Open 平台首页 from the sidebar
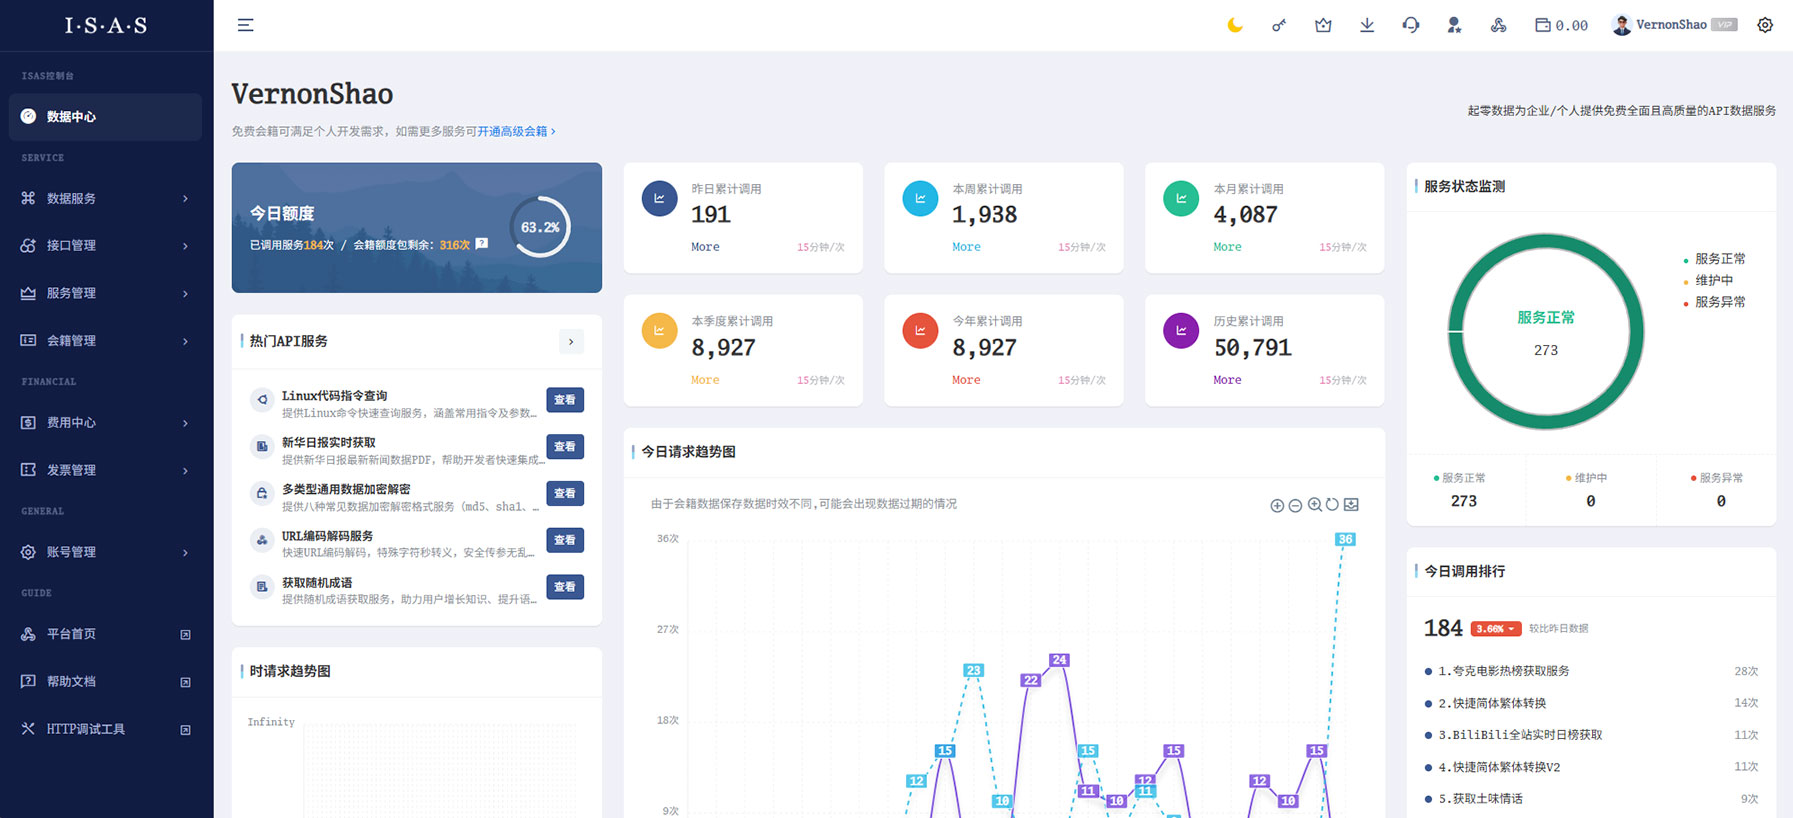This screenshot has height=818, width=1793. (105, 634)
